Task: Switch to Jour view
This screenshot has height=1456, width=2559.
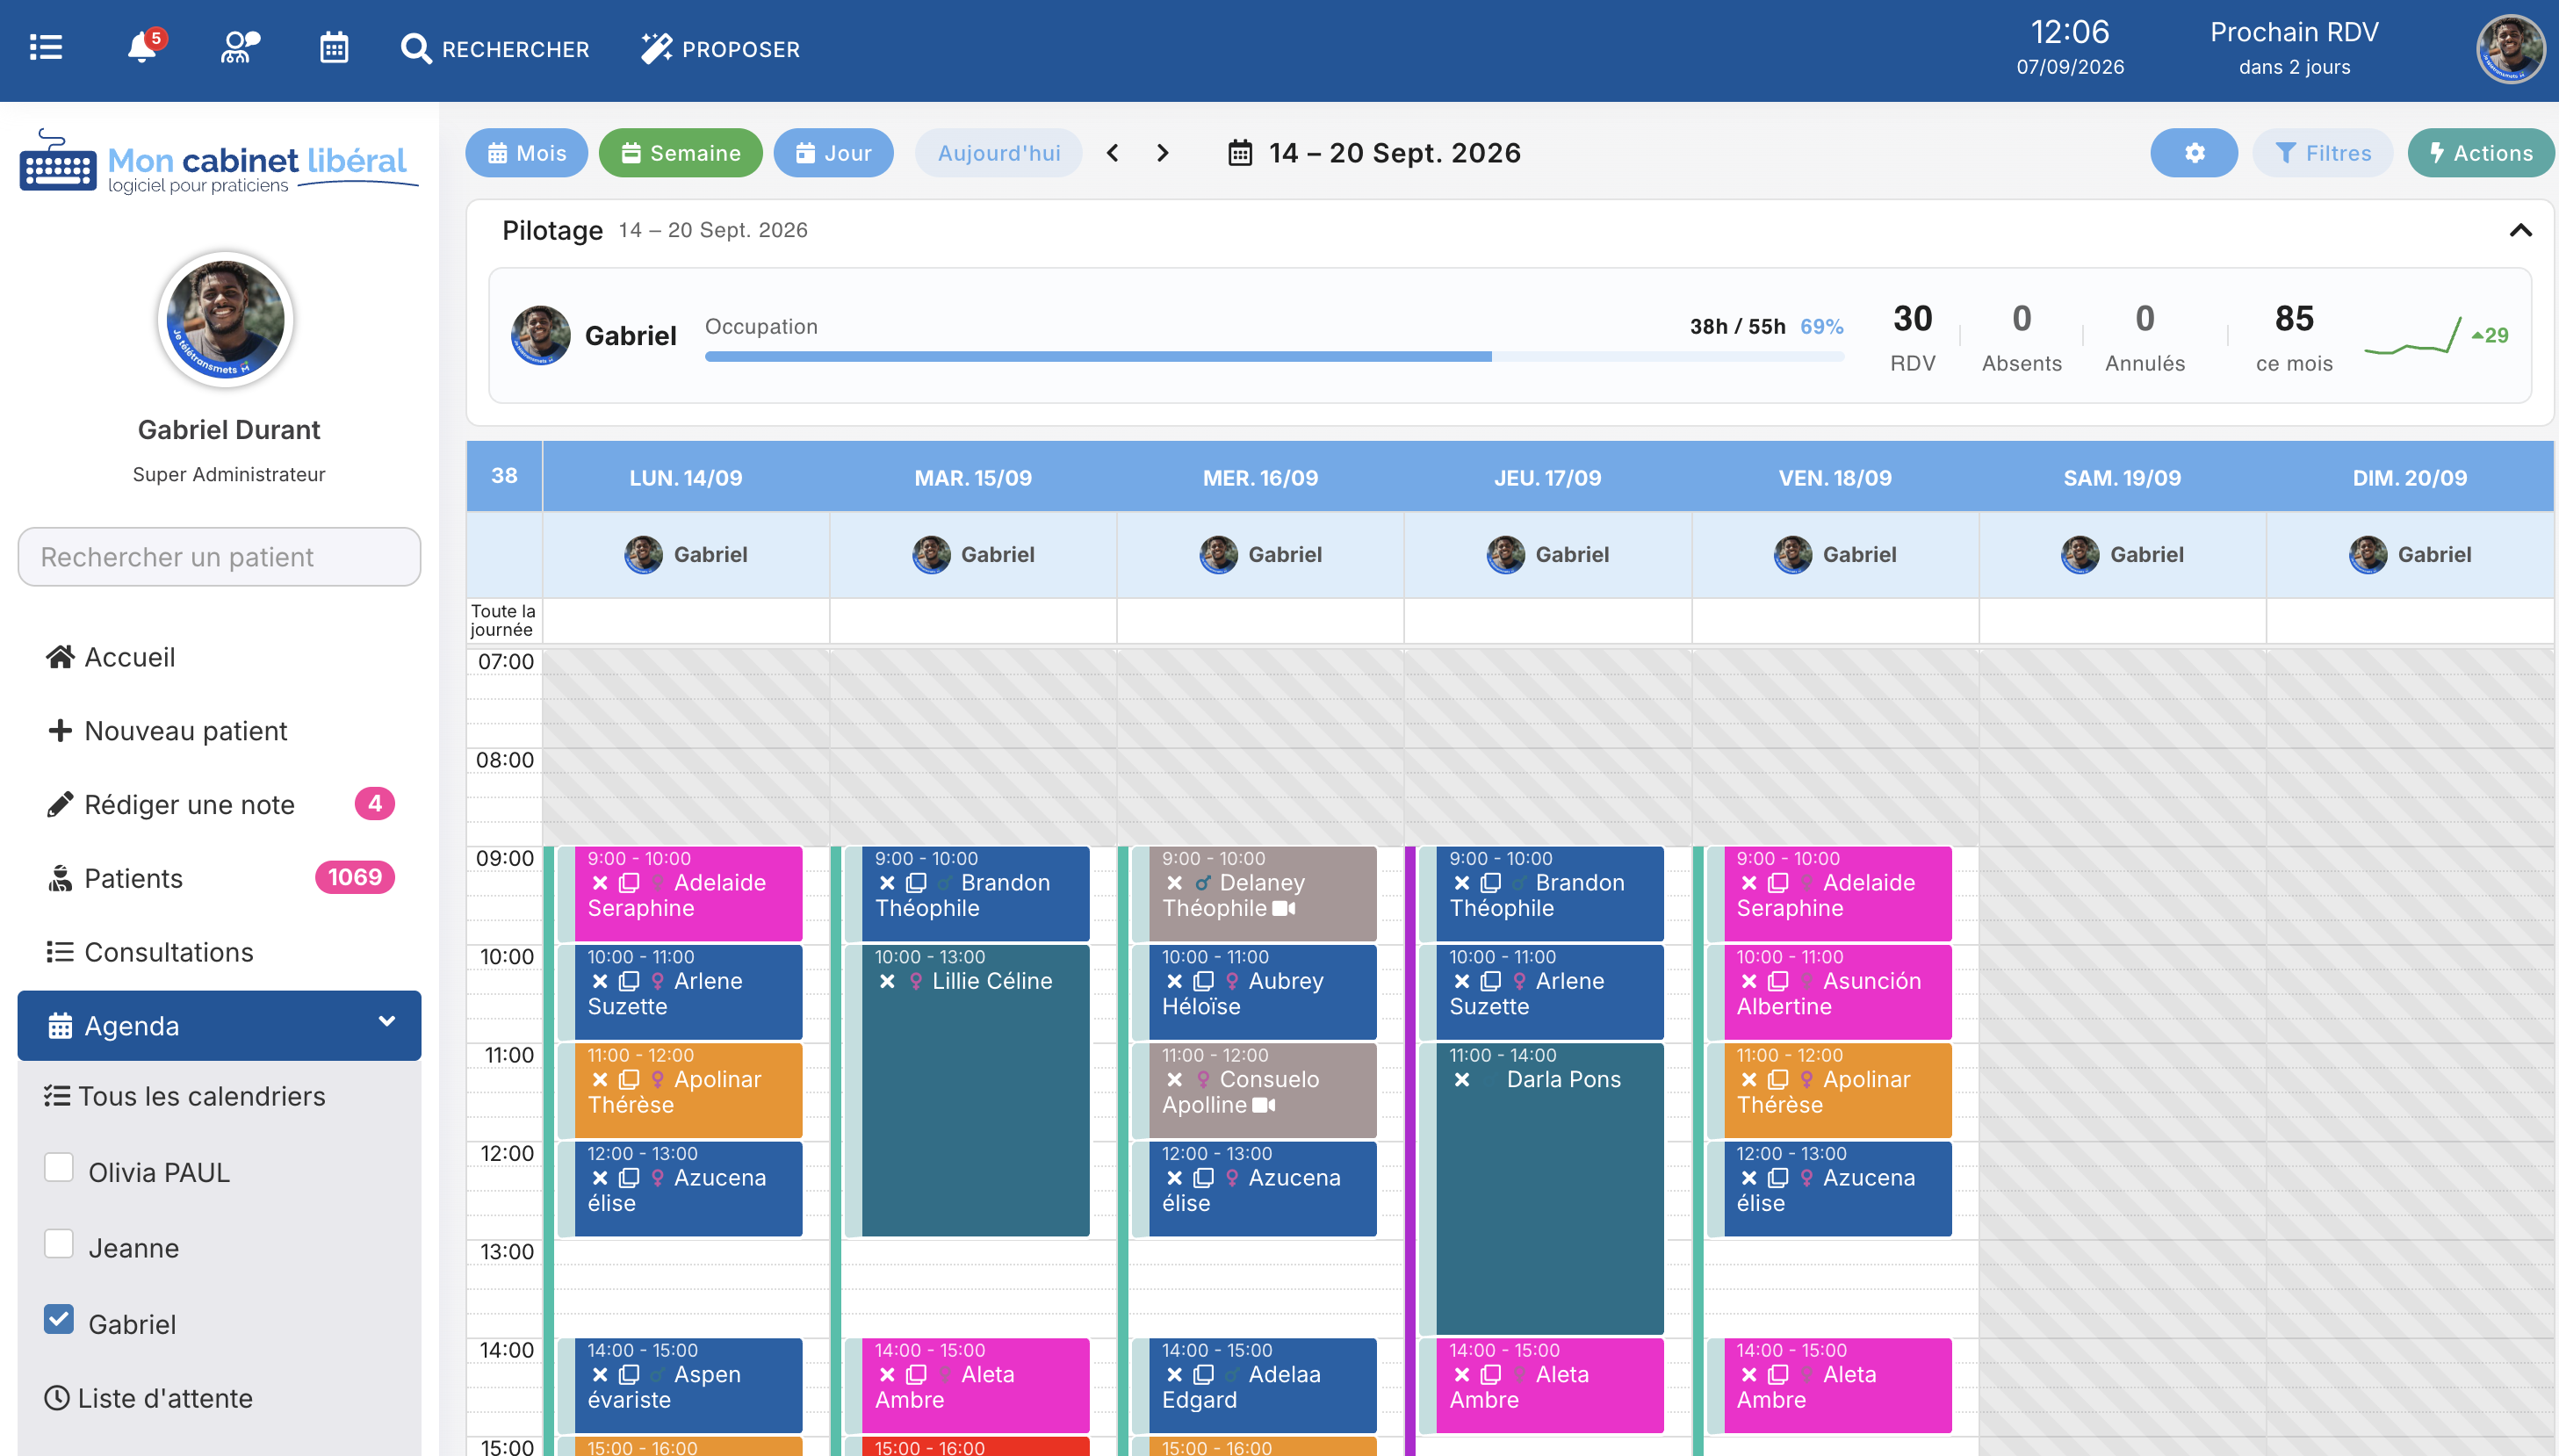Action: [833, 153]
